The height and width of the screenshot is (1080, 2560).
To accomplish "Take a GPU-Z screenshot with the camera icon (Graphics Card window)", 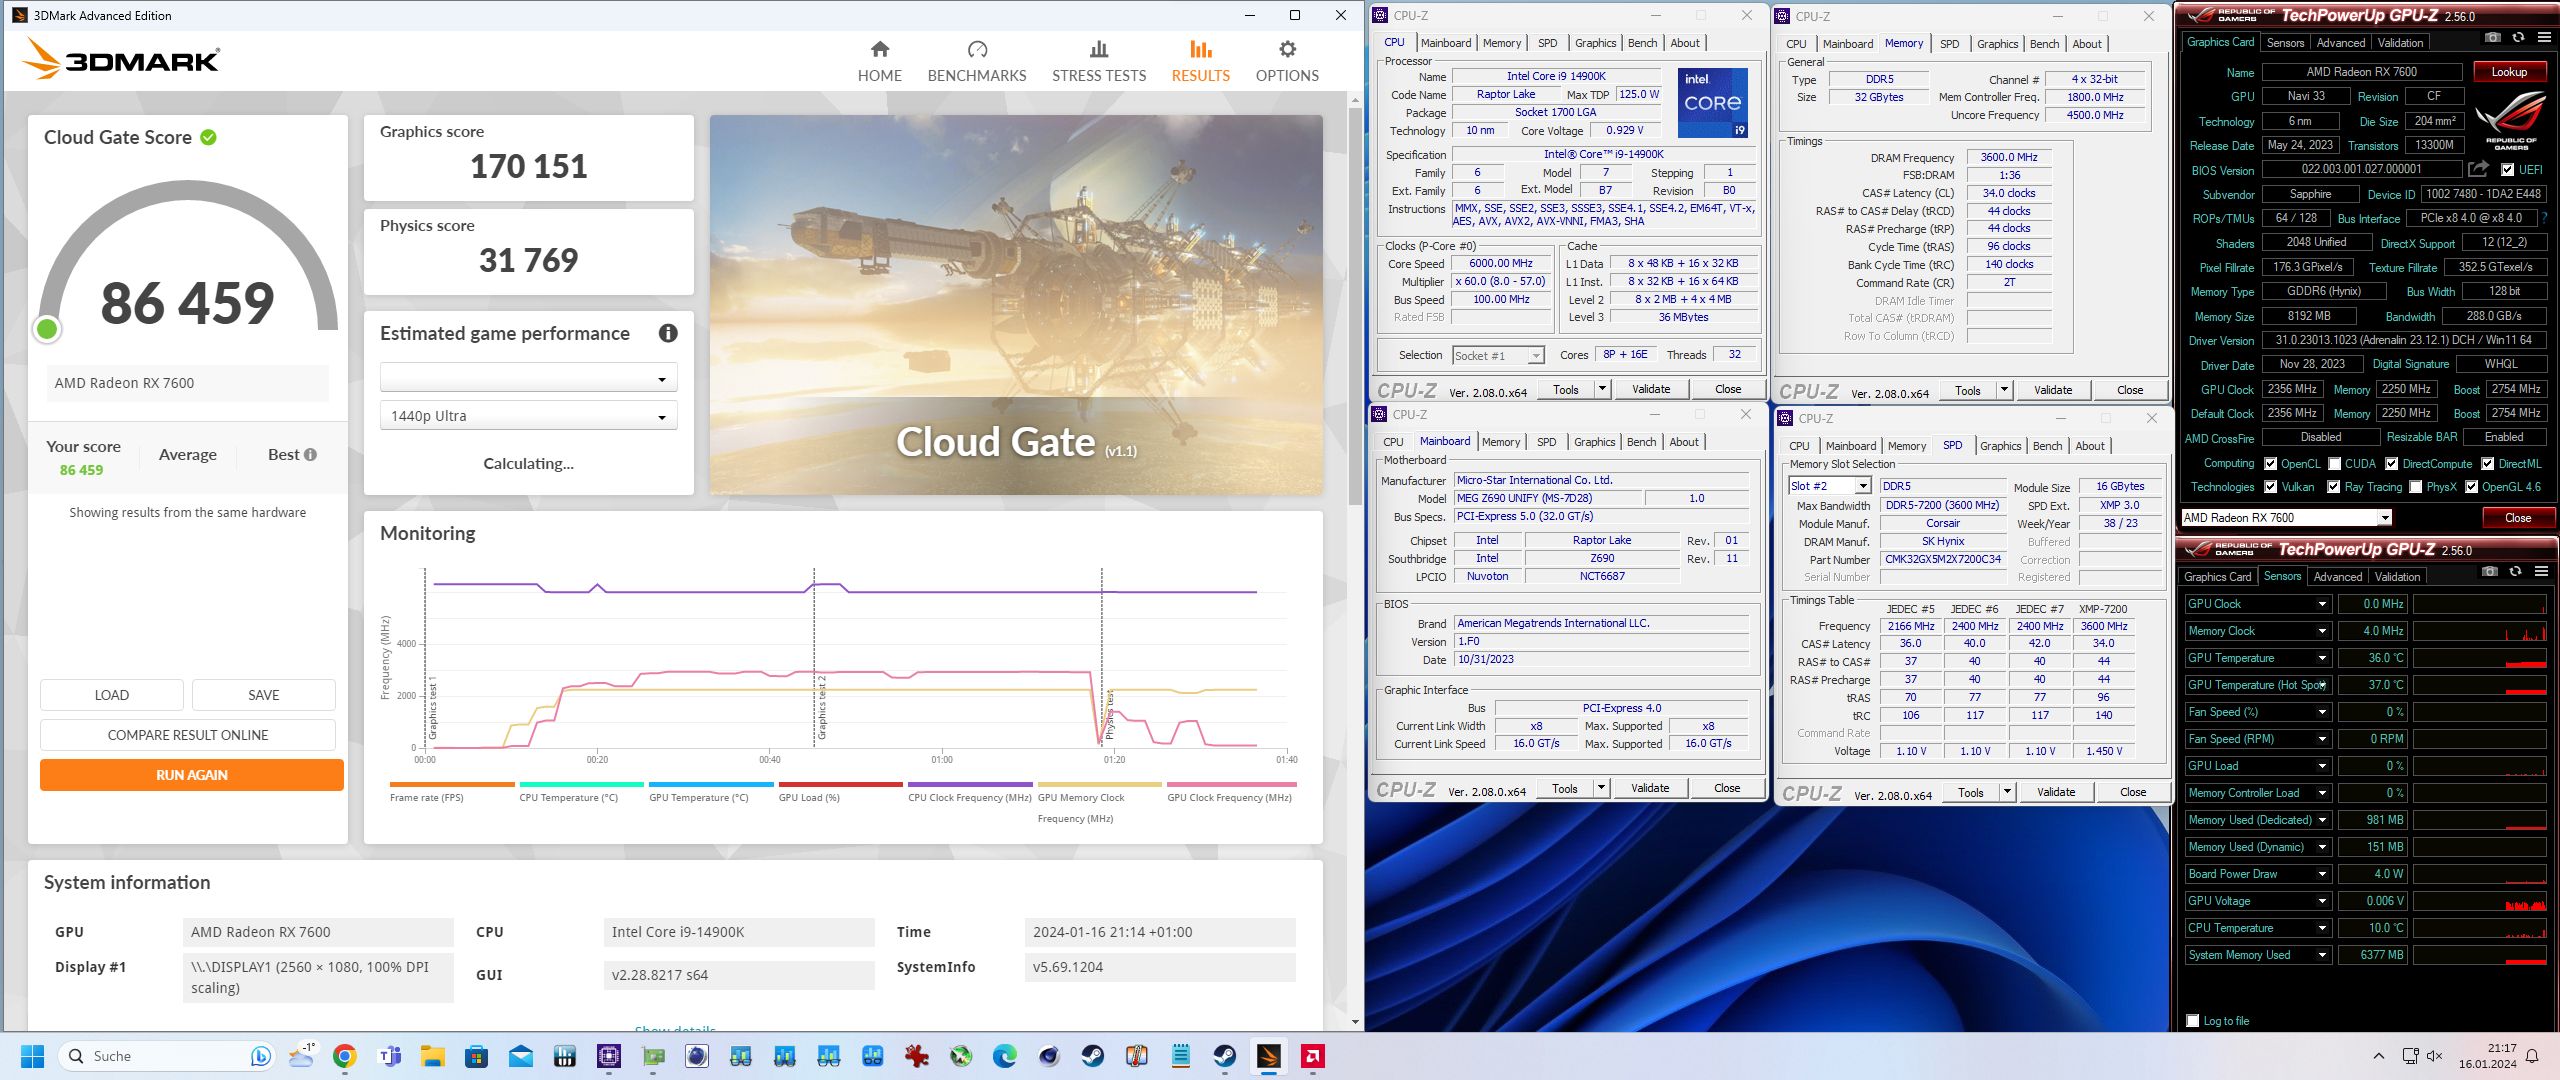I will click(2493, 37).
